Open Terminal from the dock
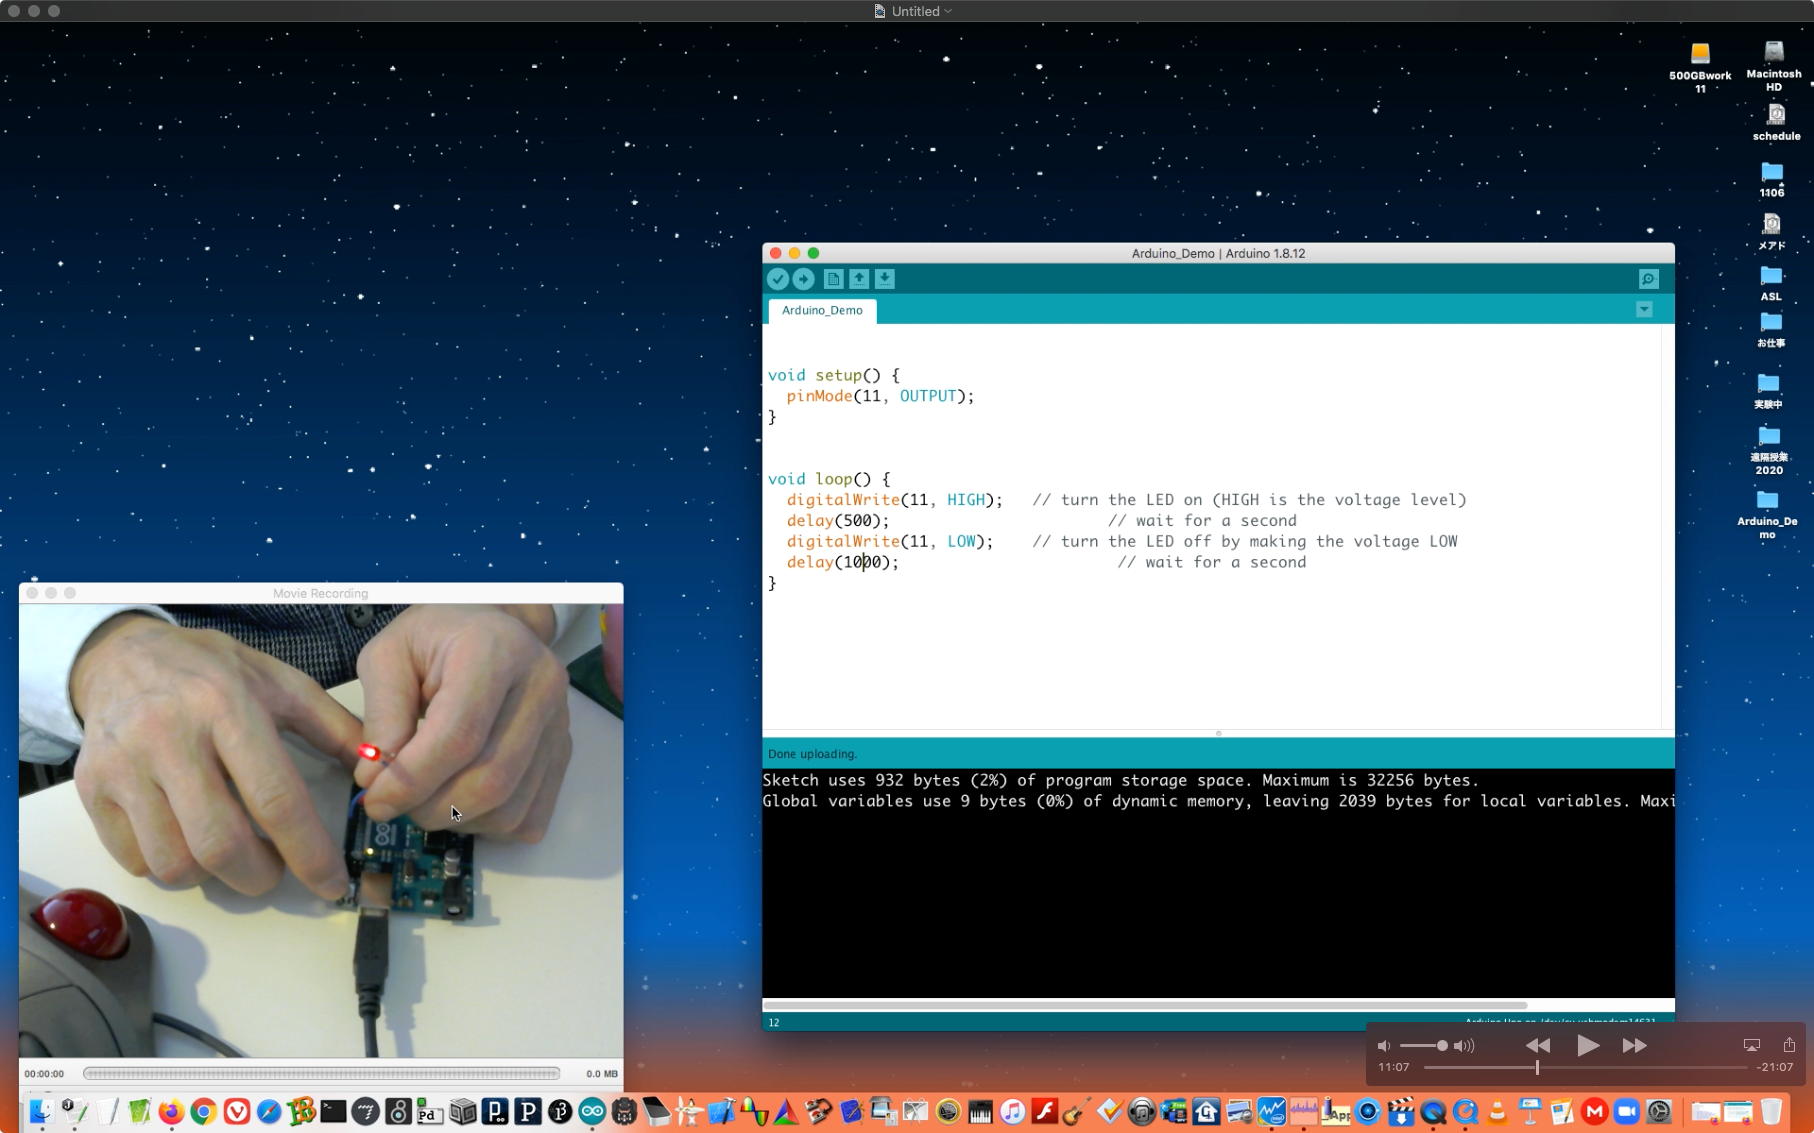Screen dimensions: 1814x1133 333,1111
